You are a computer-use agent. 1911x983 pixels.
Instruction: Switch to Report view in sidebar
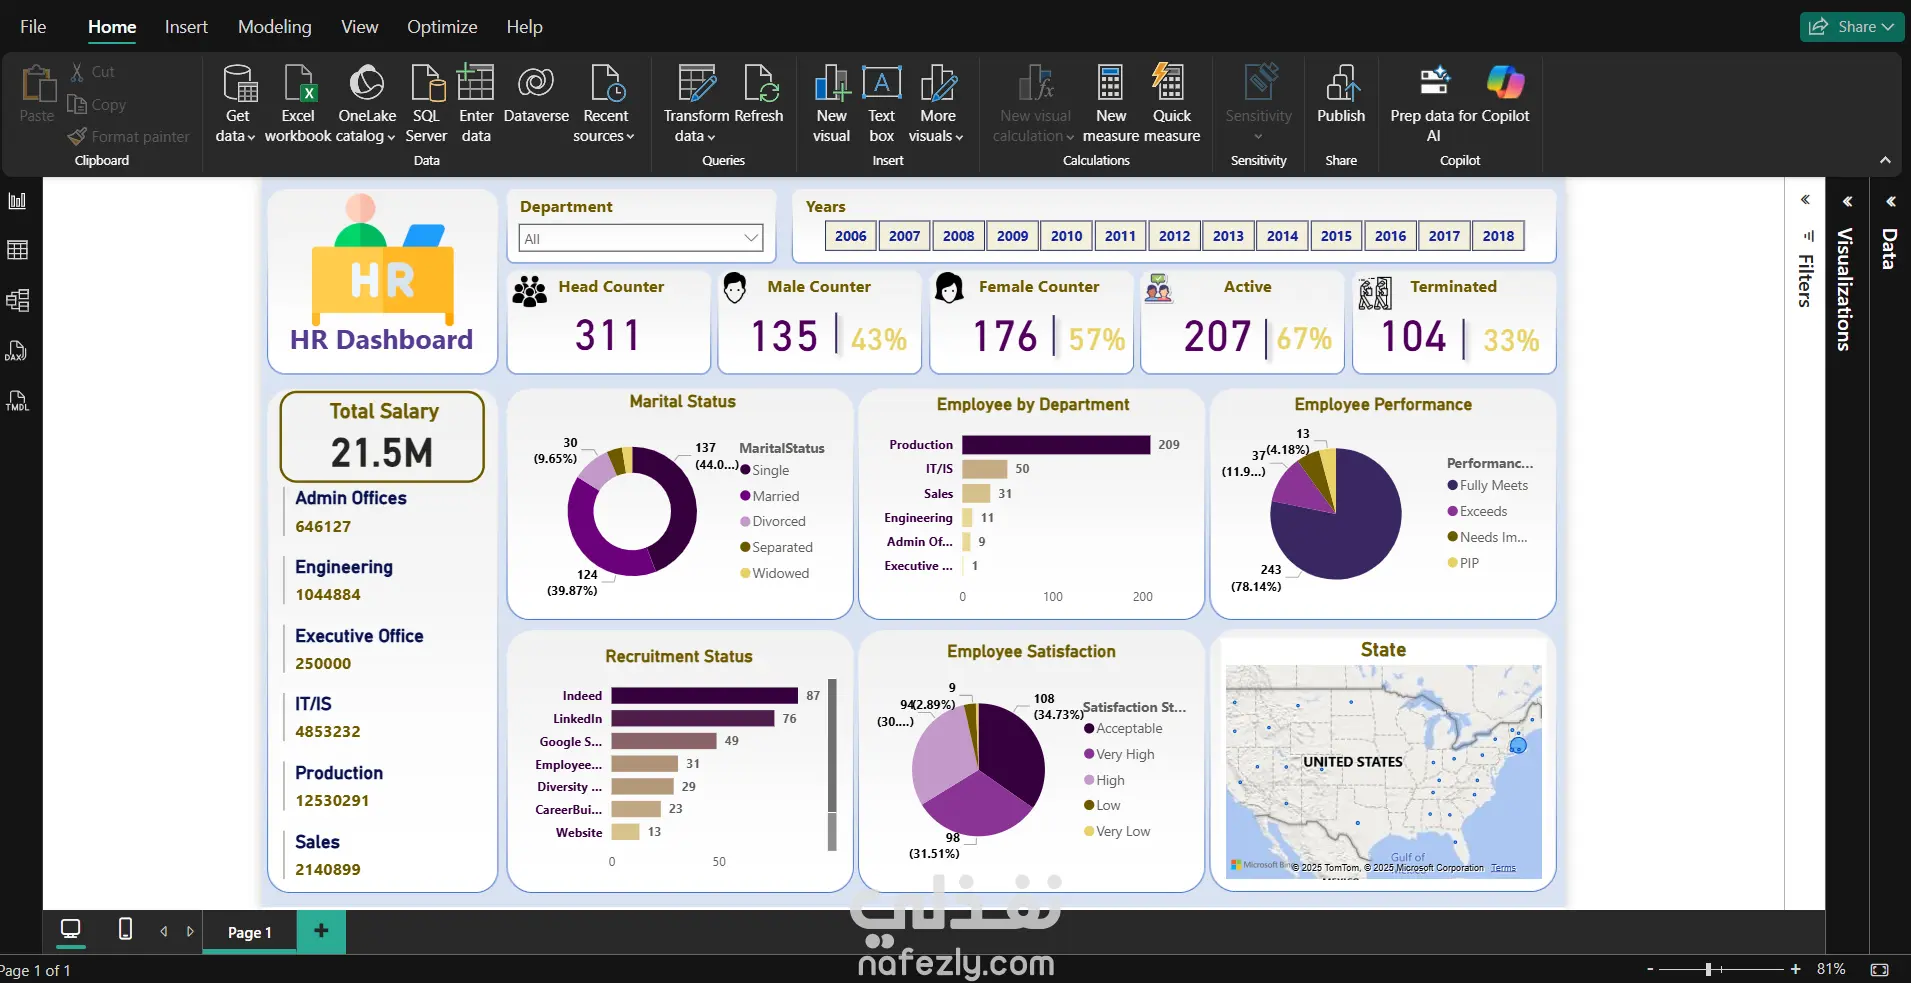(18, 201)
